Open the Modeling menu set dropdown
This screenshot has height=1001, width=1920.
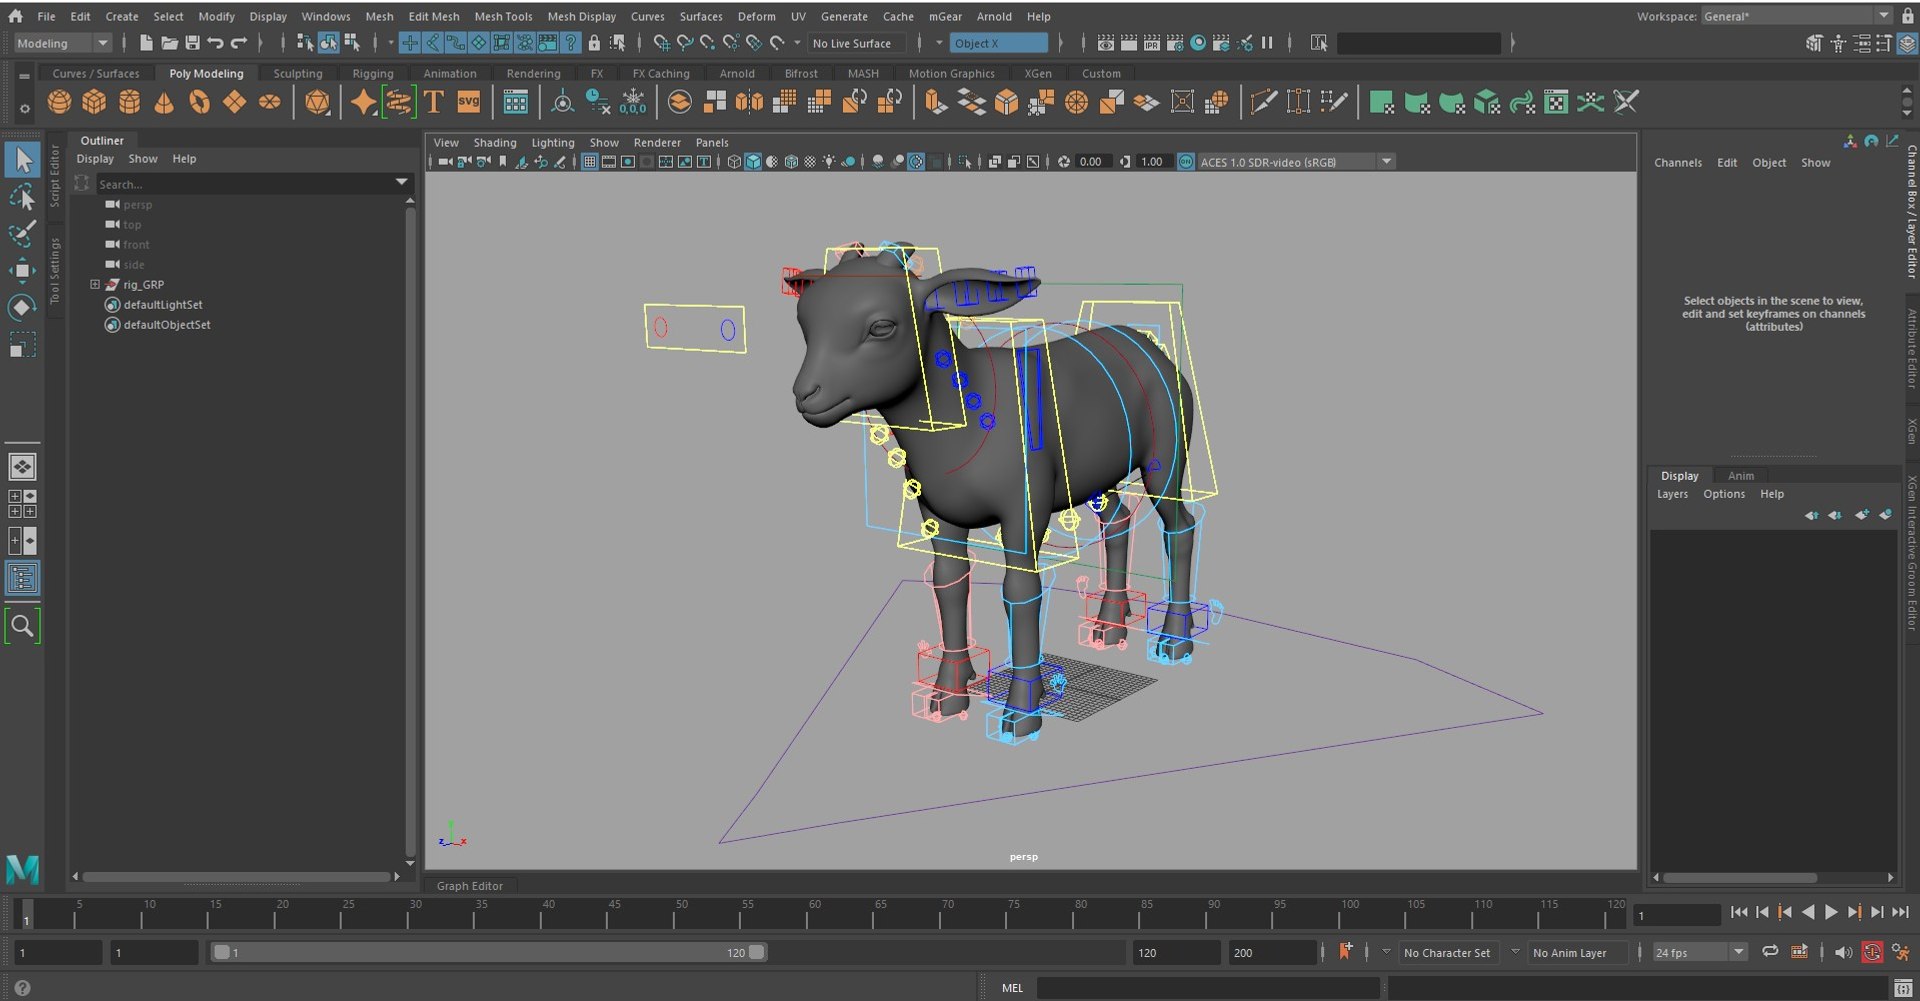pos(63,43)
